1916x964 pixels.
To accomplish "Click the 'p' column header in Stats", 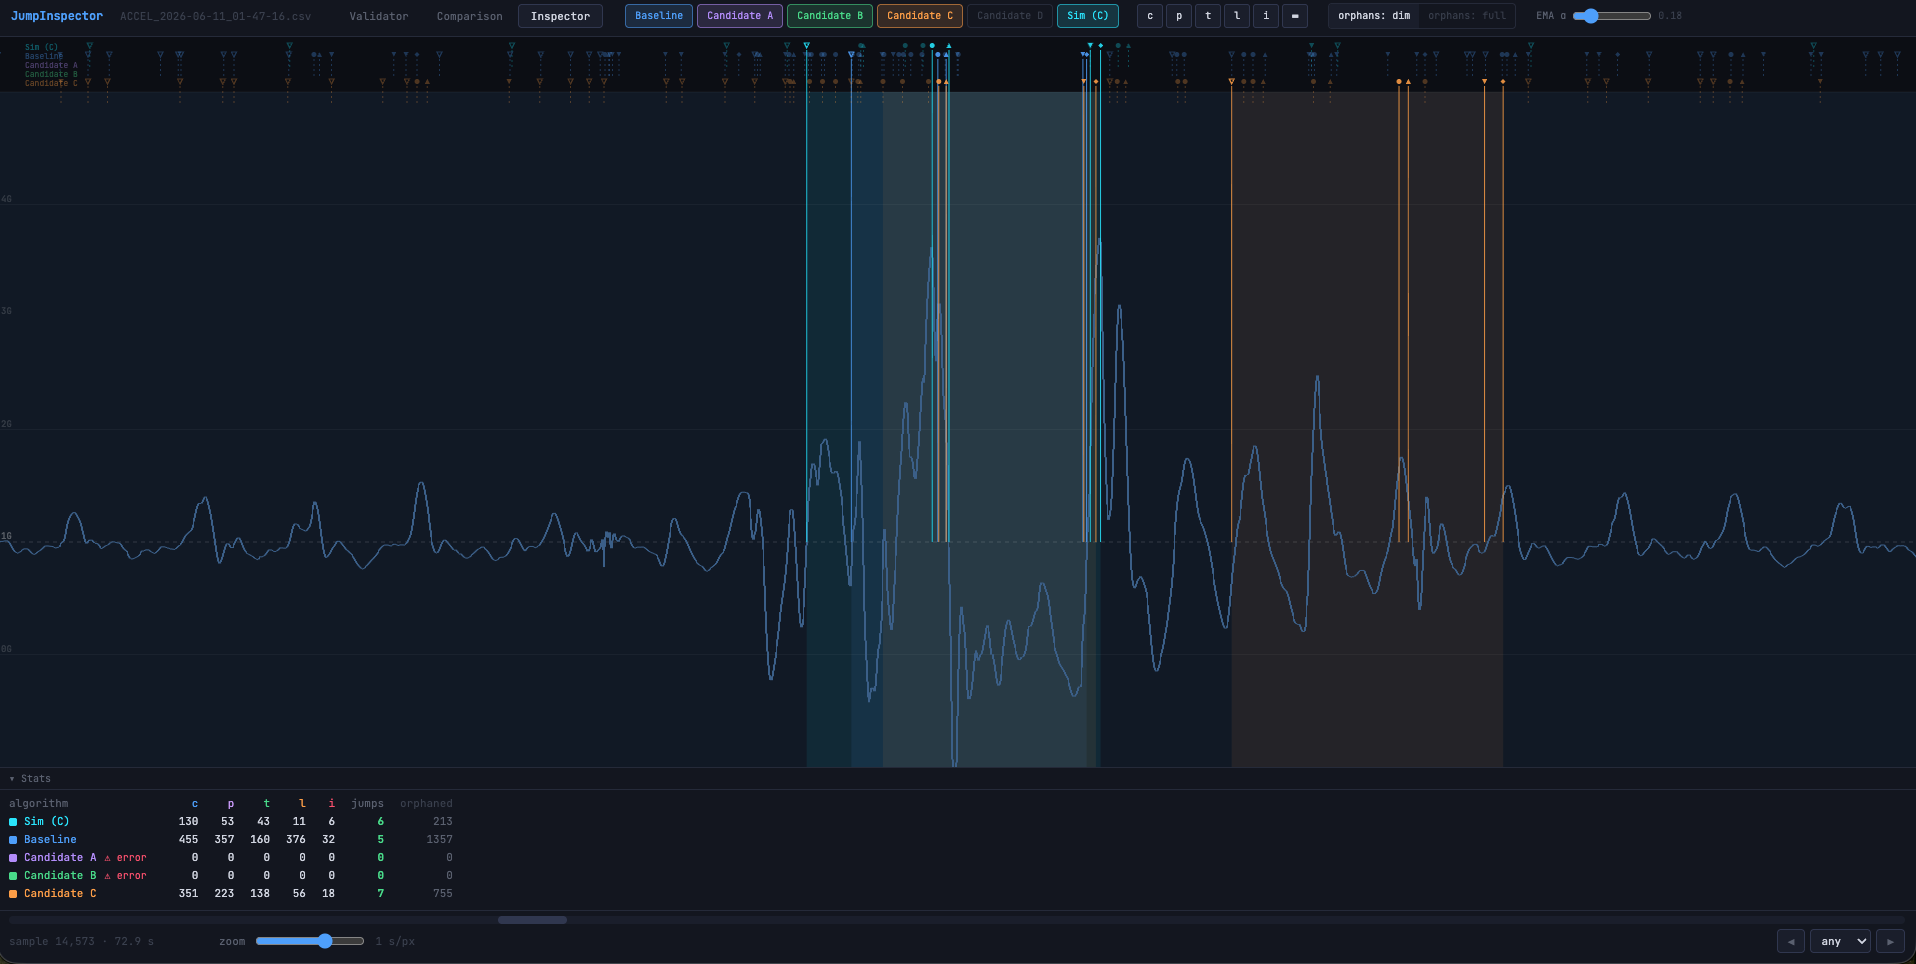I will coord(231,803).
